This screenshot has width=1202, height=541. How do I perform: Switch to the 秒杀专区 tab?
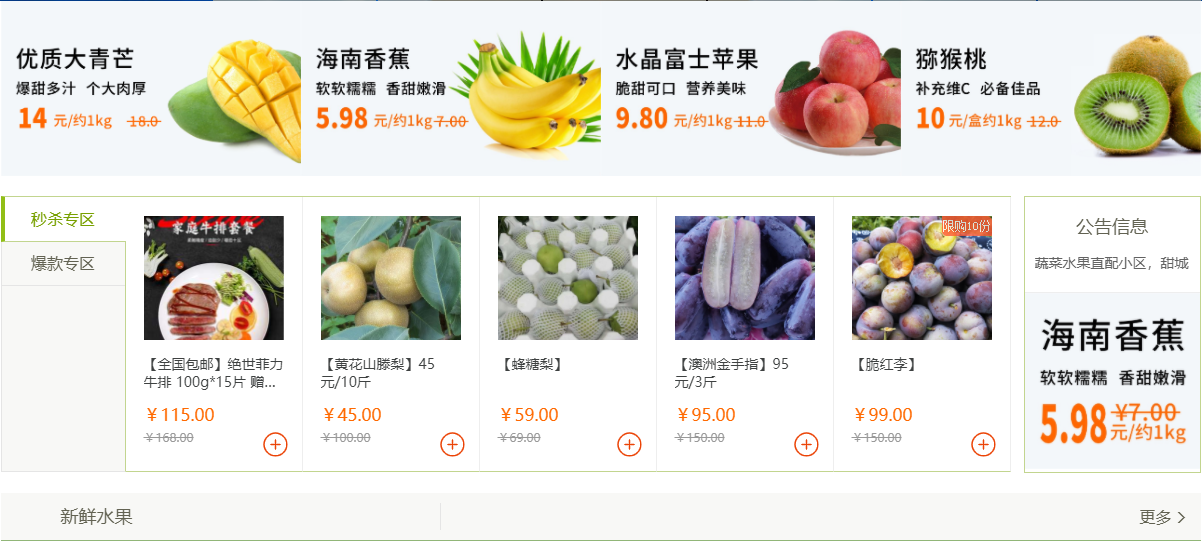point(63,219)
